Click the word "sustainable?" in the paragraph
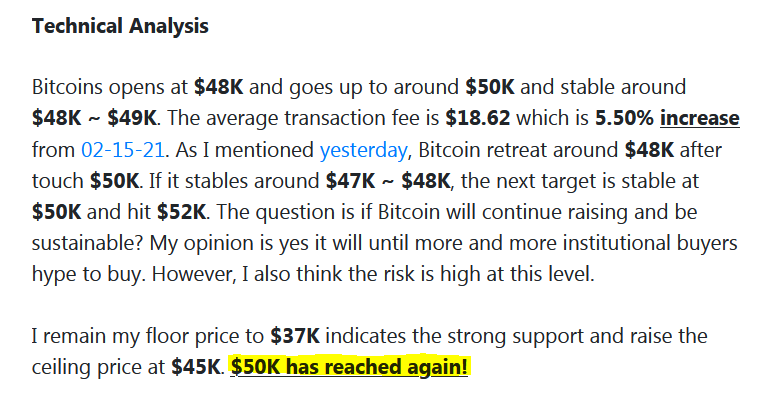Screen dimensions: 762x398 [87, 243]
